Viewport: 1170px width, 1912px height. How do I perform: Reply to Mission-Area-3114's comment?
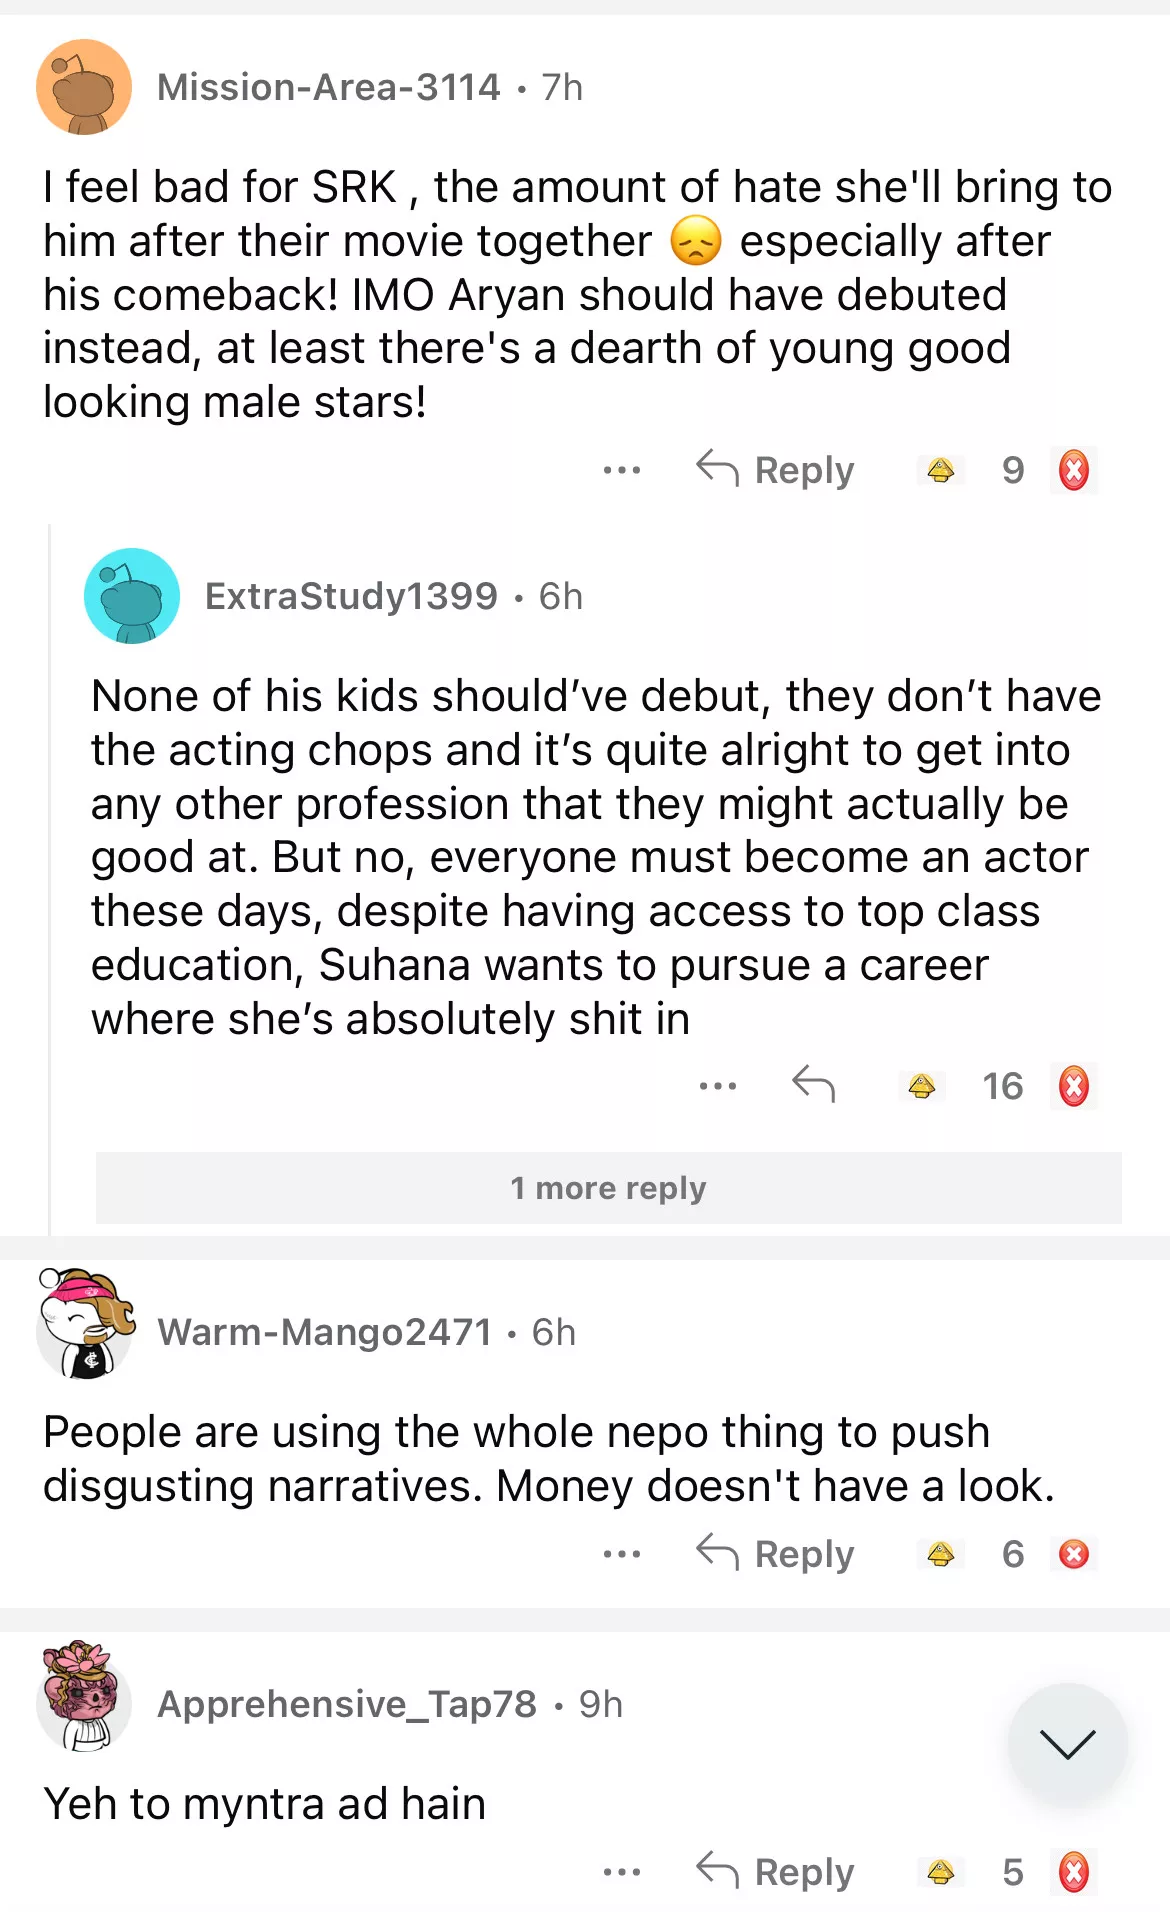pyautogui.click(x=776, y=470)
